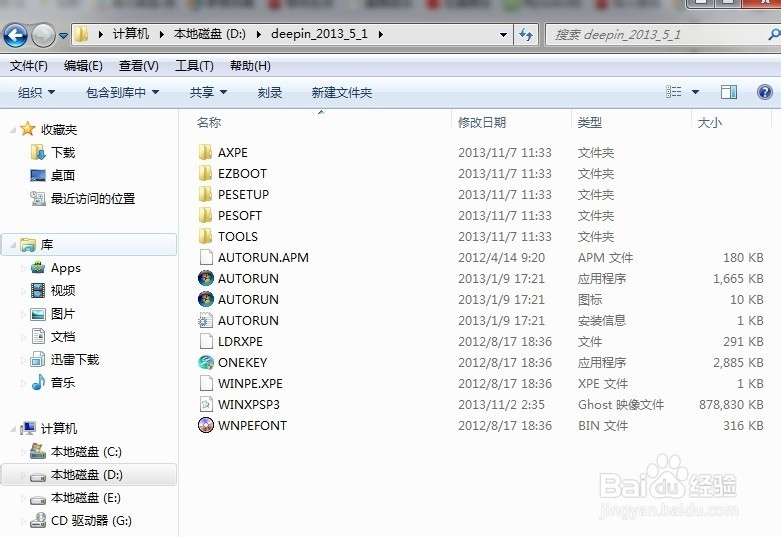Sort by 名称 column header
Image resolution: width=781 pixels, height=537 pixels.
(x=209, y=123)
